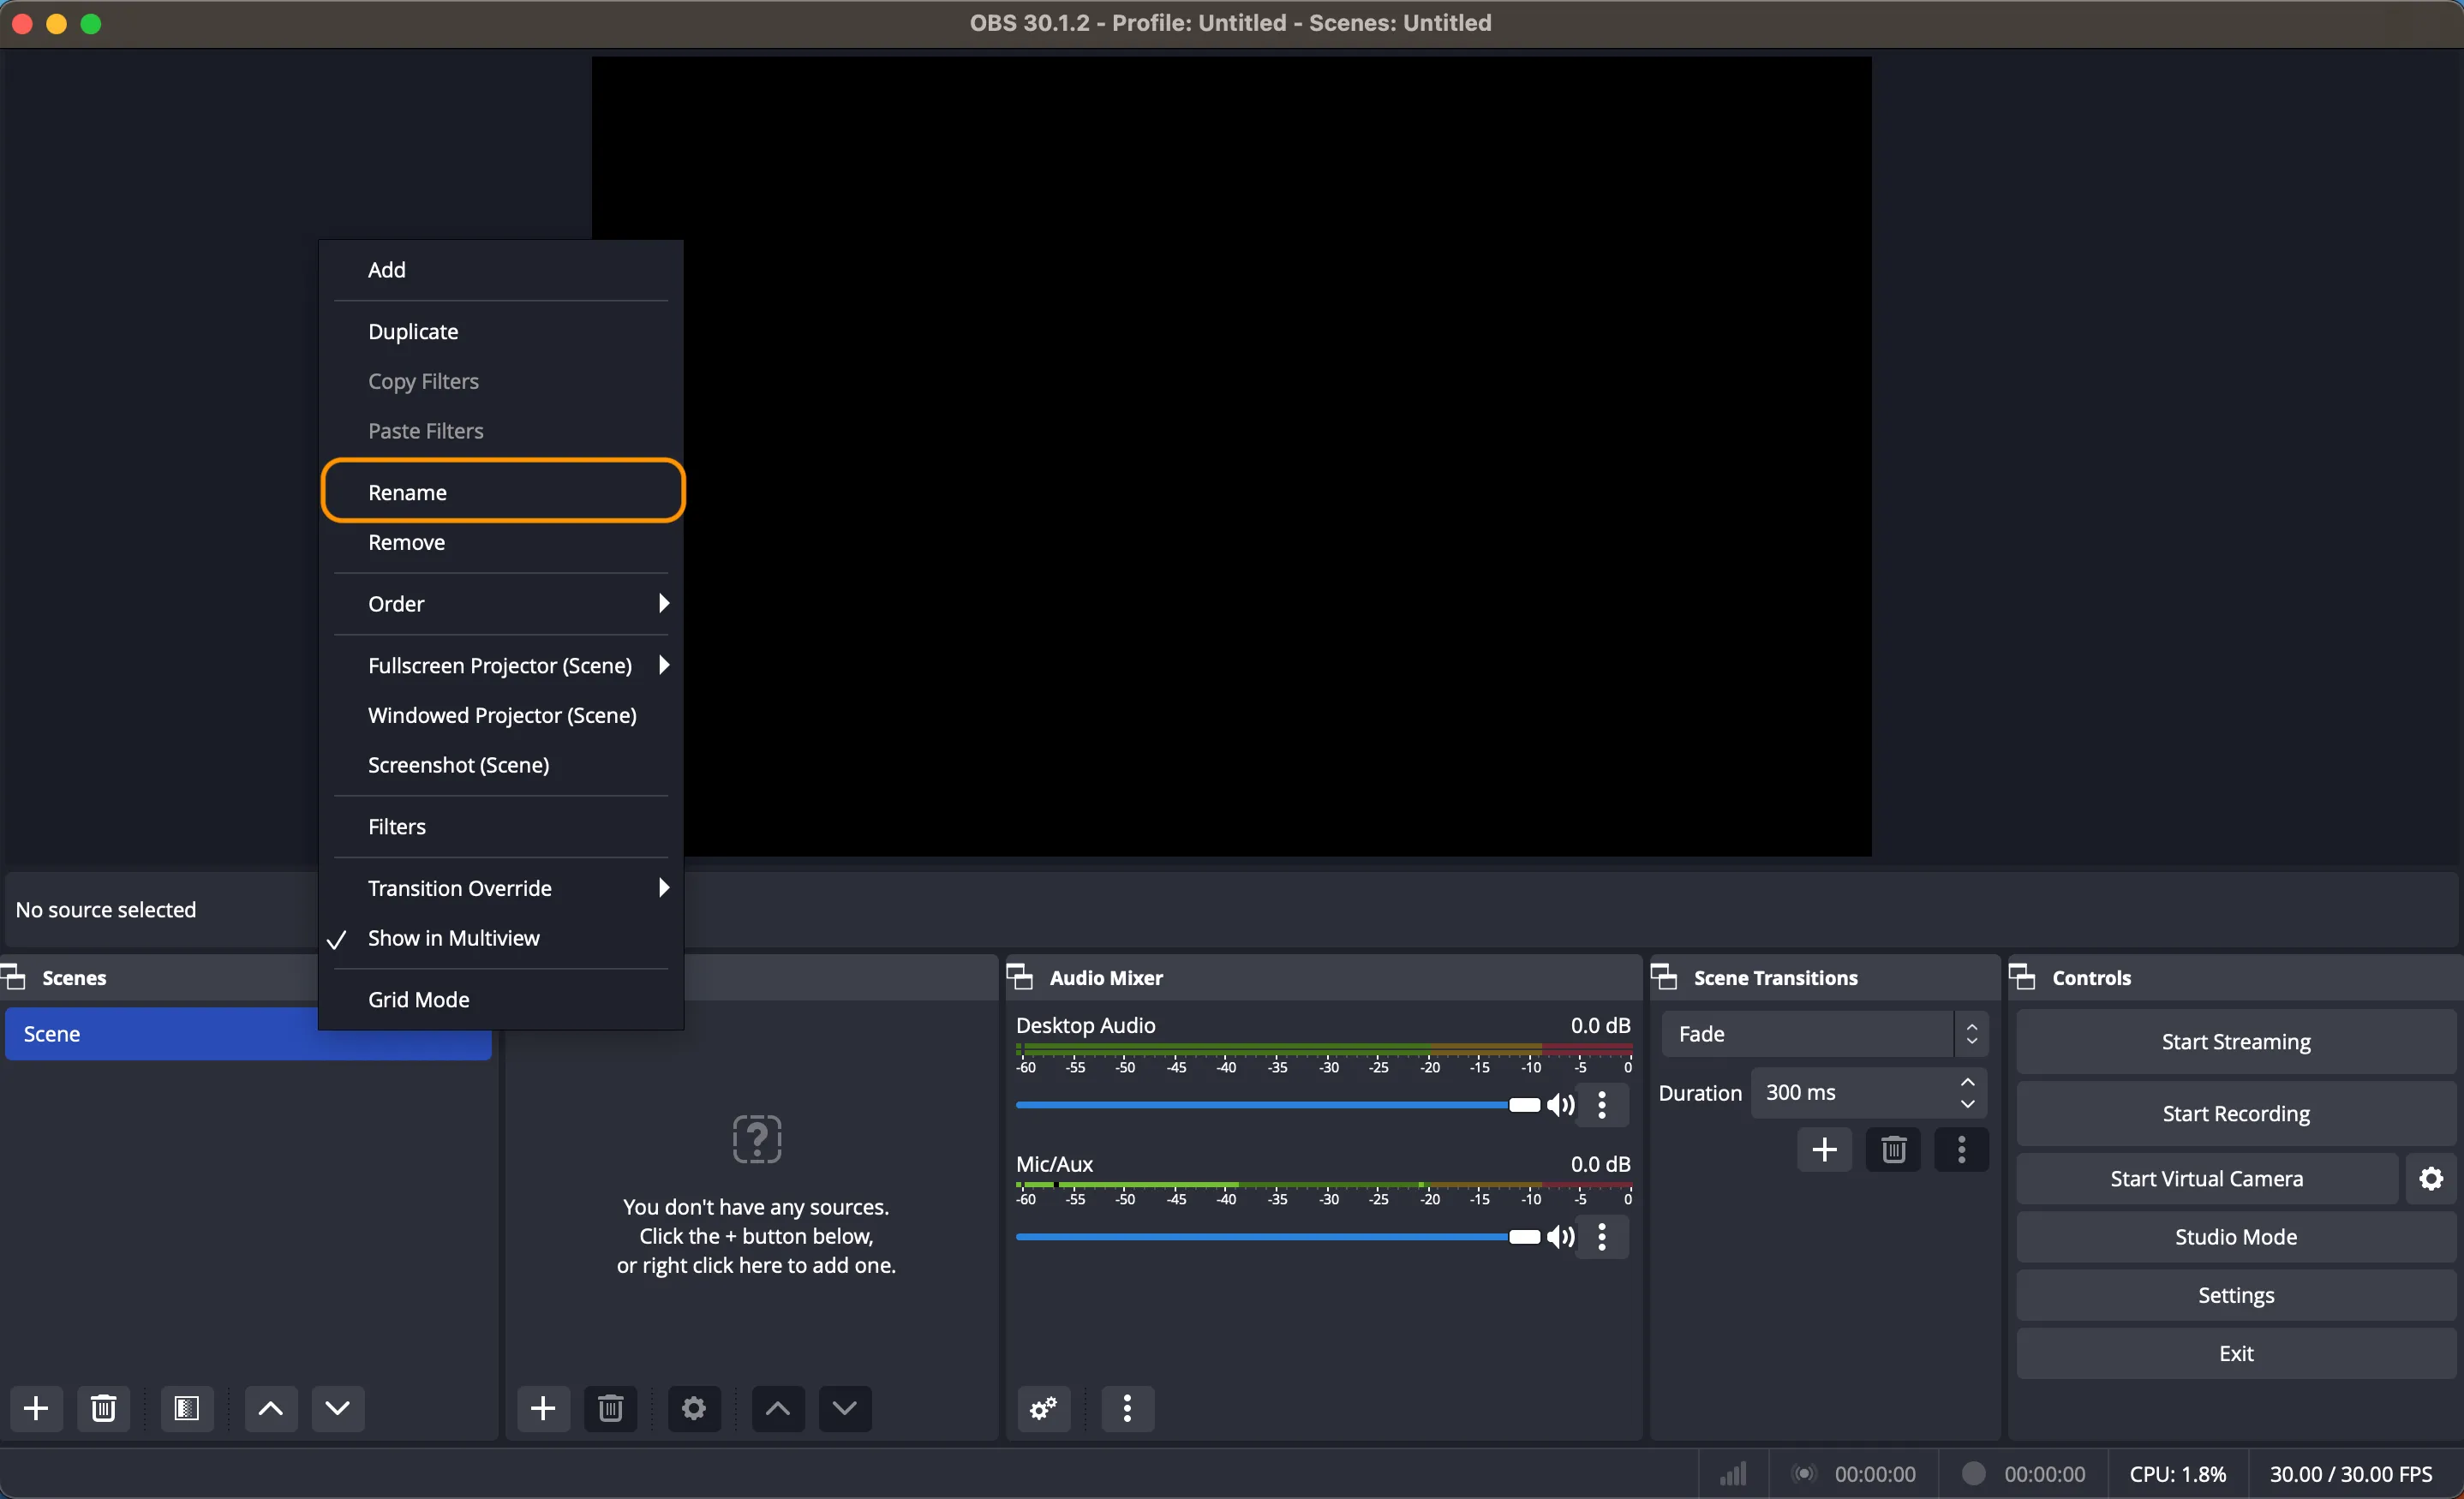Open Virtual Camera settings gear icon
Screen dimensions: 2464x1499
pyautogui.click(x=2431, y=1179)
